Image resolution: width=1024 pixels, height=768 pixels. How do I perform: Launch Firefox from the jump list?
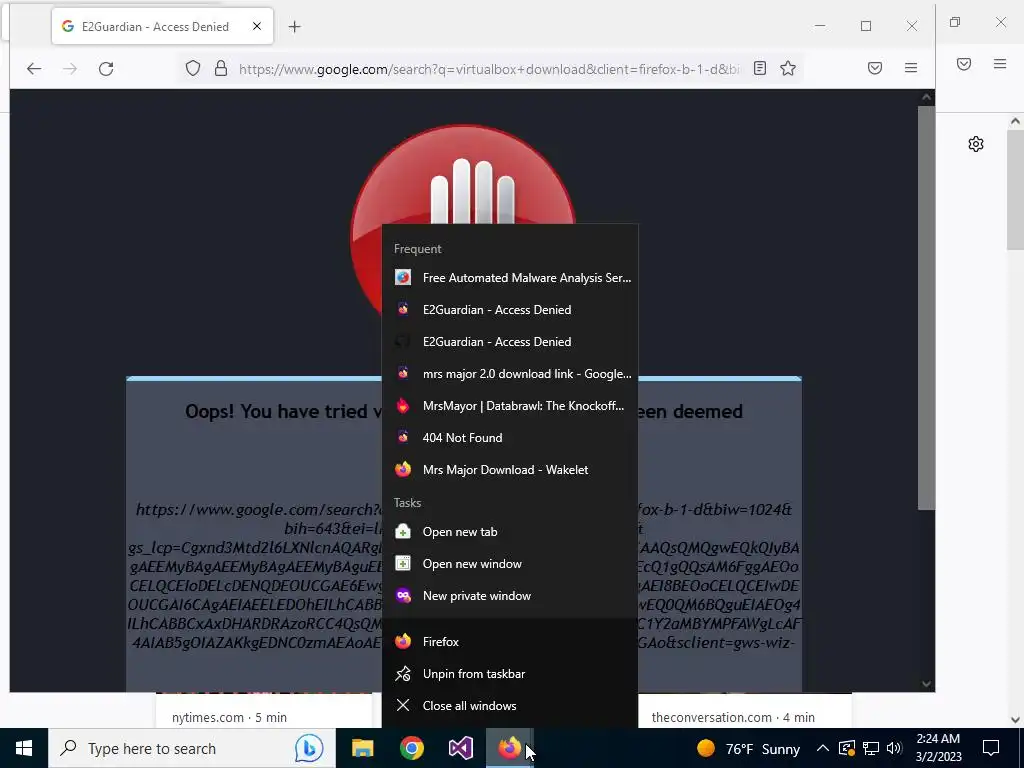(x=510, y=641)
